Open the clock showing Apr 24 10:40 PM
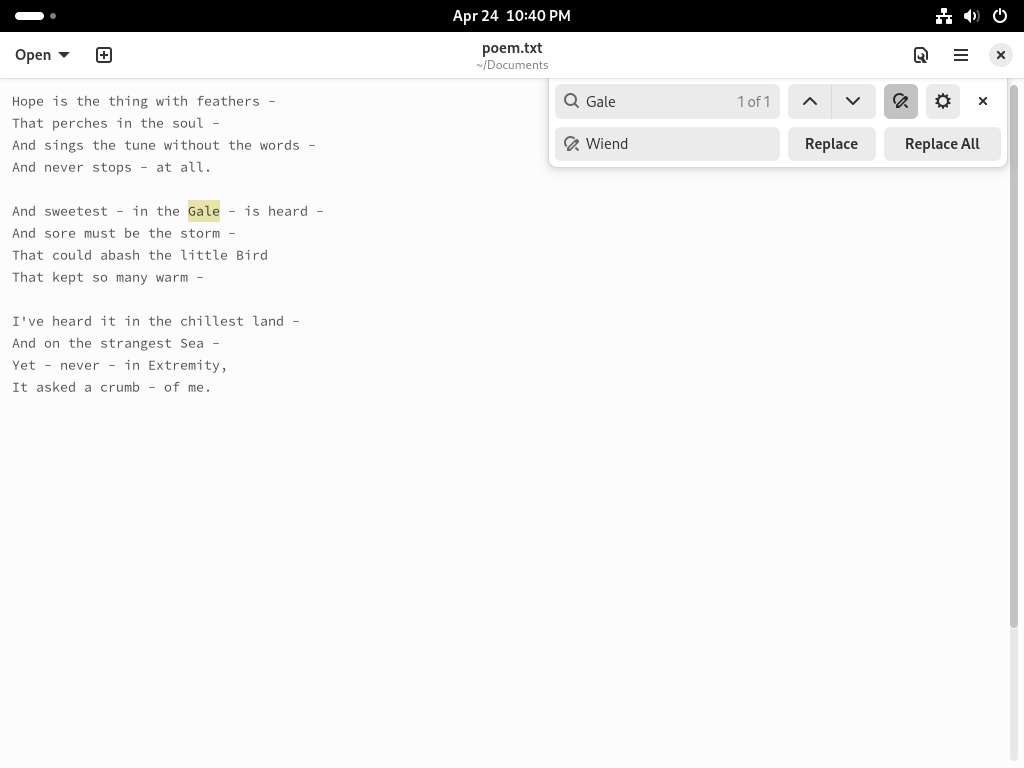The image size is (1024, 768). click(512, 16)
